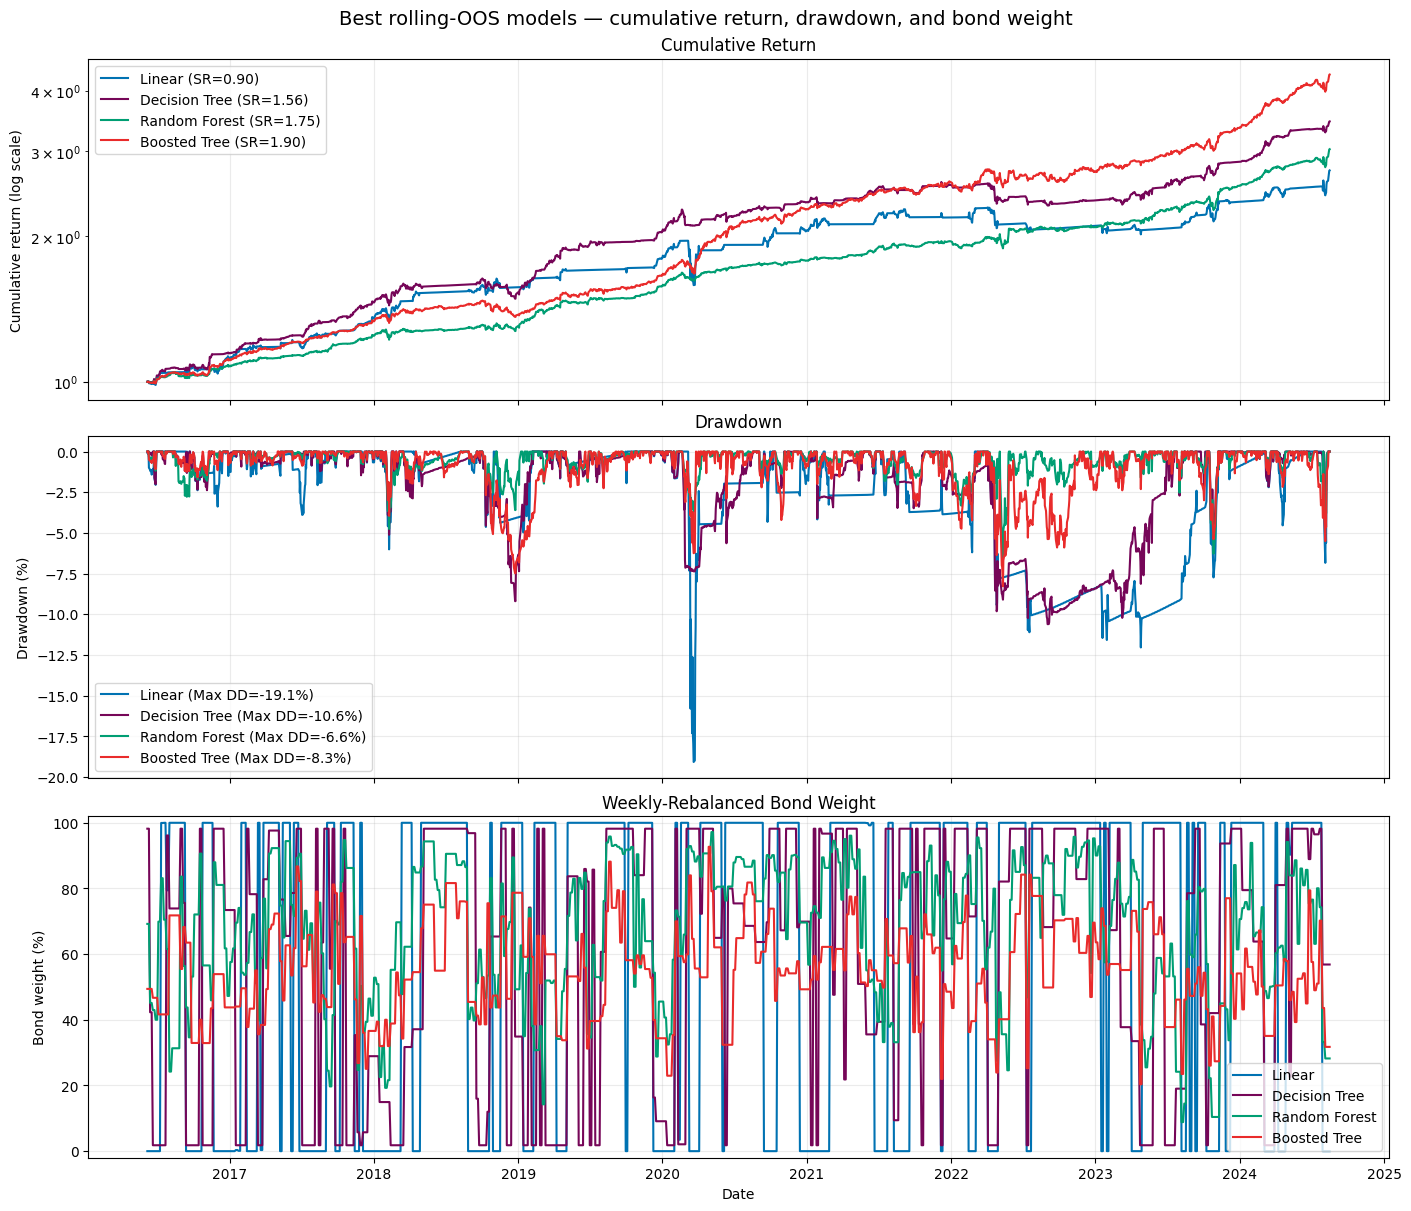
Task: Click the red line swatch beside 'Boosted Tree (SR=1.90)'
Action: point(117,142)
